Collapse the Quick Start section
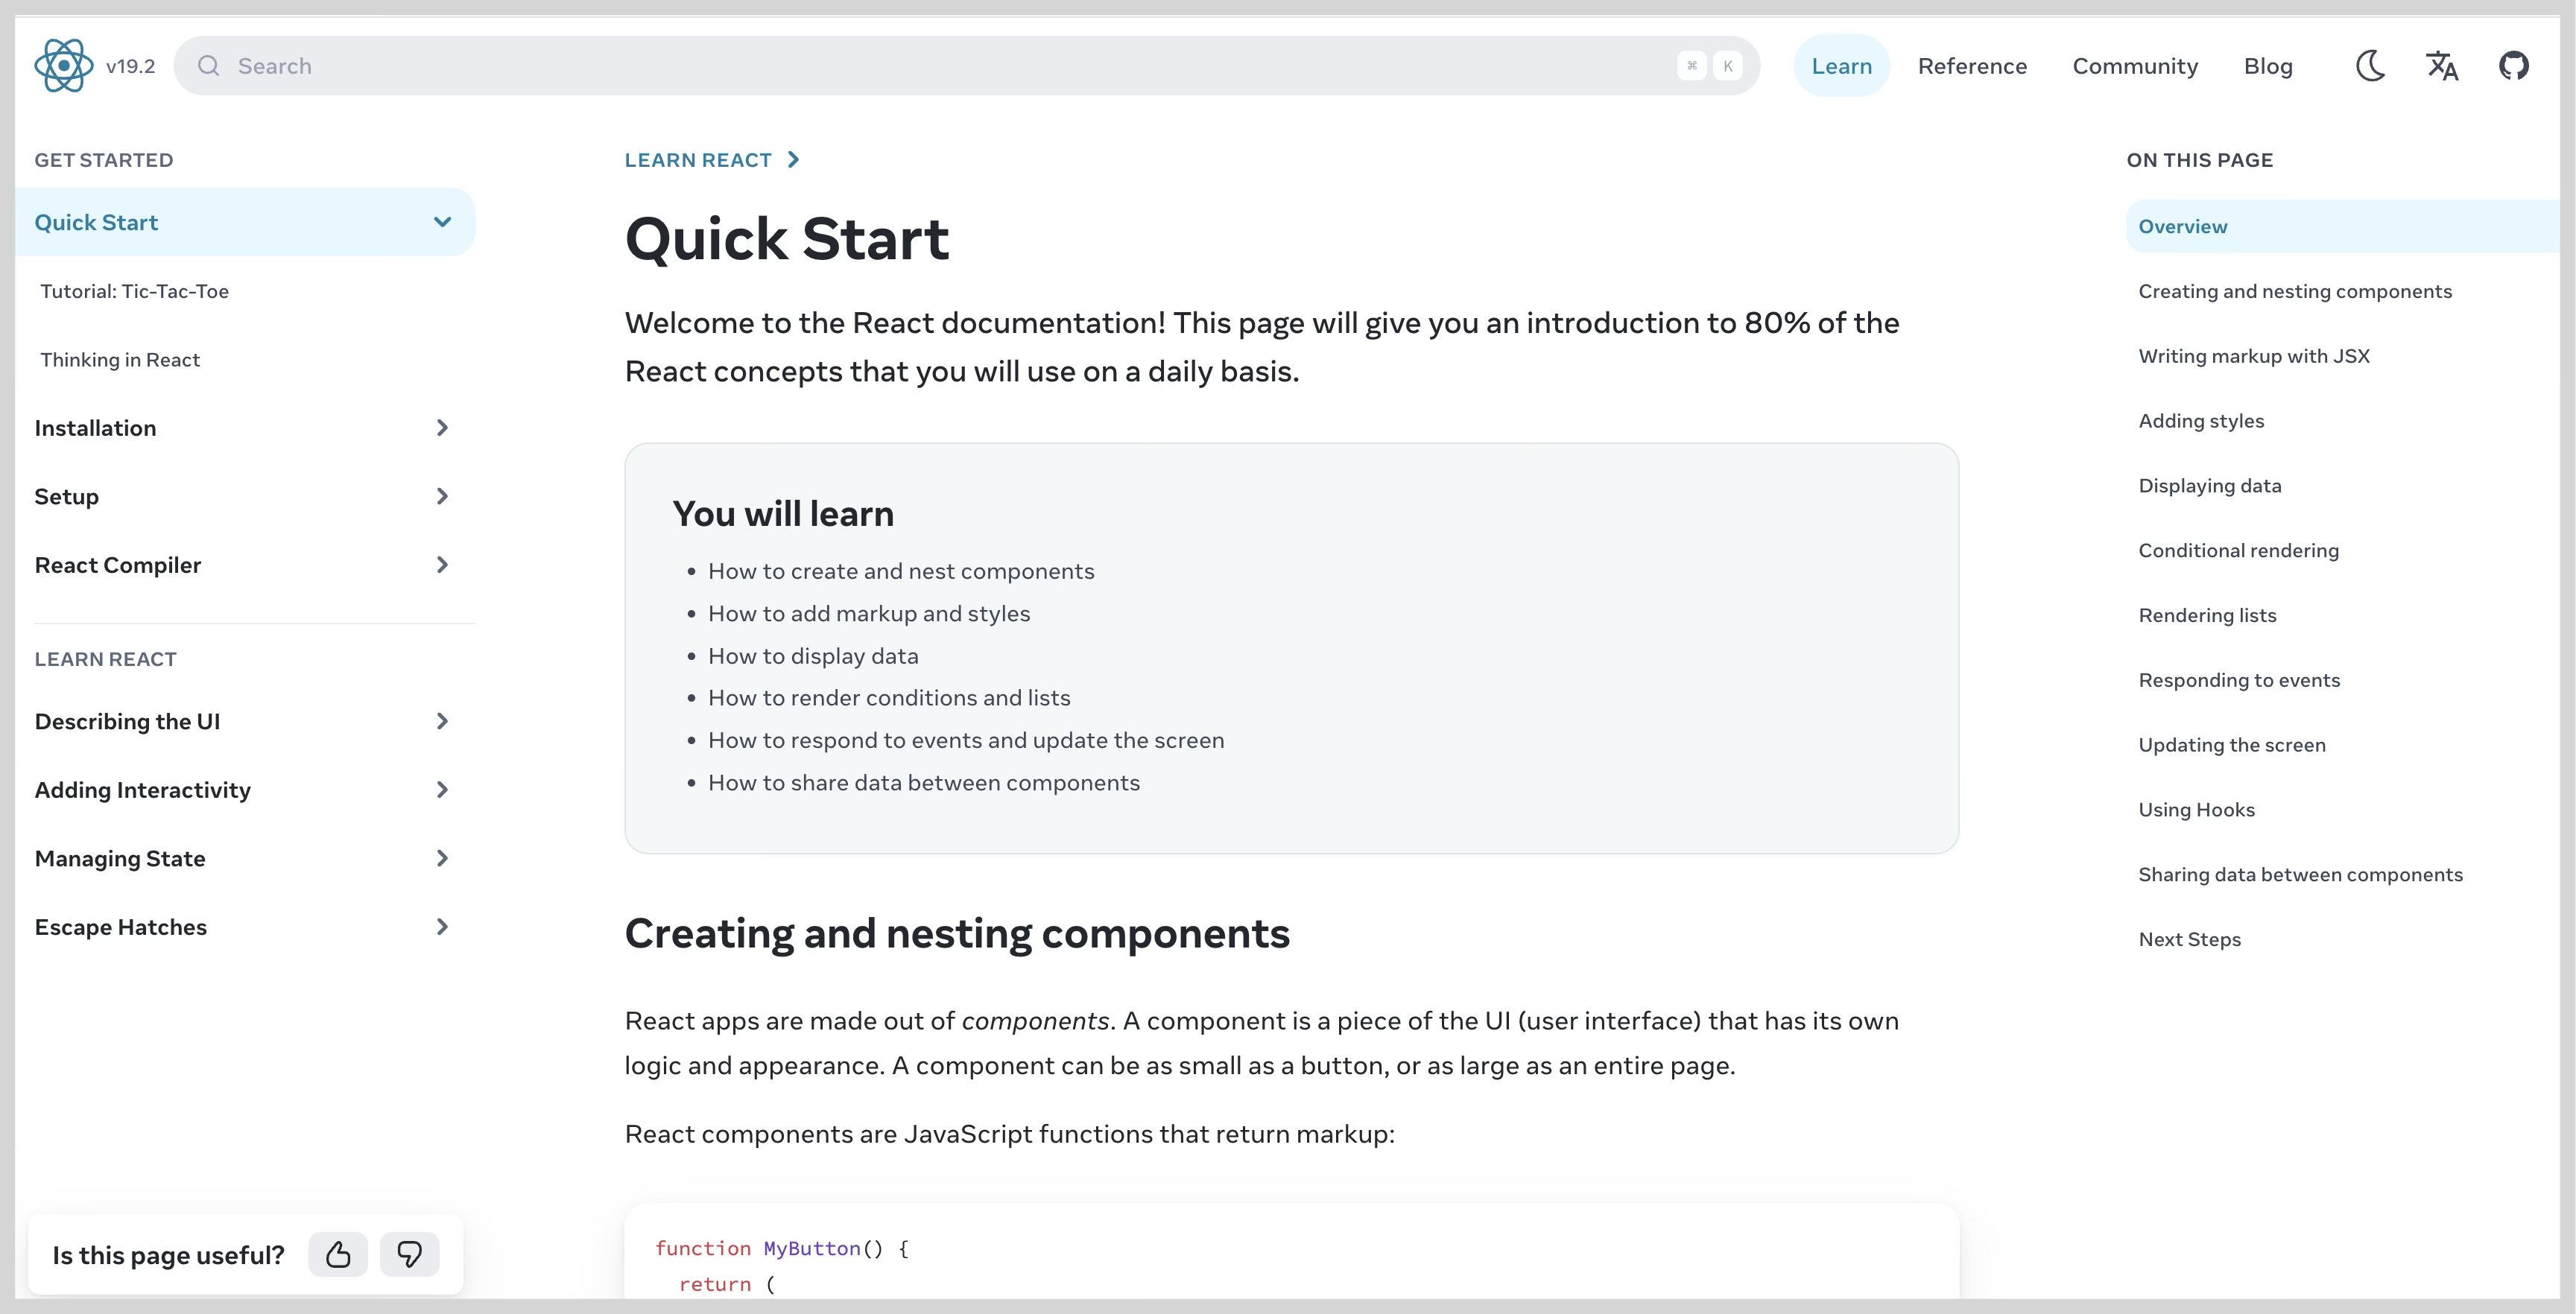Viewport: 2576px width, 1314px height. click(442, 221)
